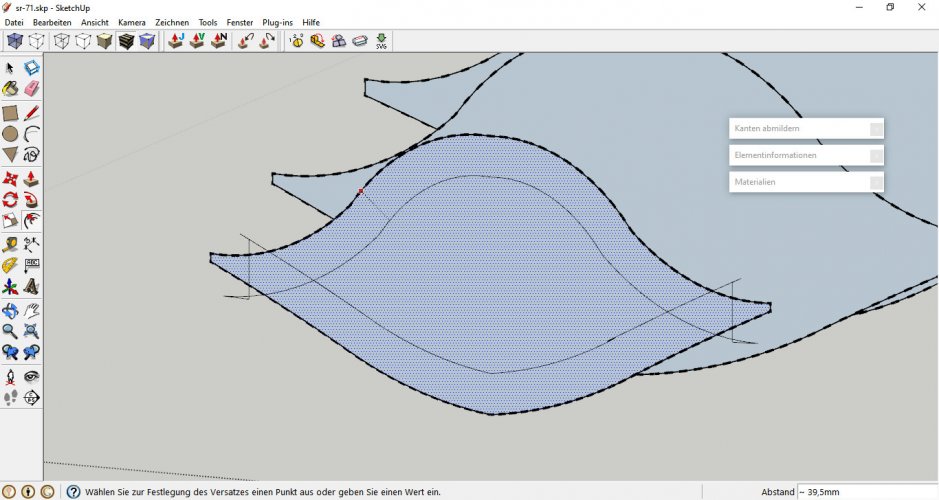Screen dimensions: 939x500
Task: Select the Push/Pull tool
Action: click(32, 179)
